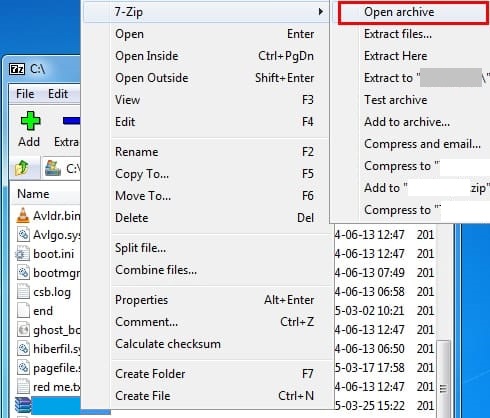Click the C: drive icon in the address bar
This screenshot has width=490, height=418.
(x=53, y=168)
